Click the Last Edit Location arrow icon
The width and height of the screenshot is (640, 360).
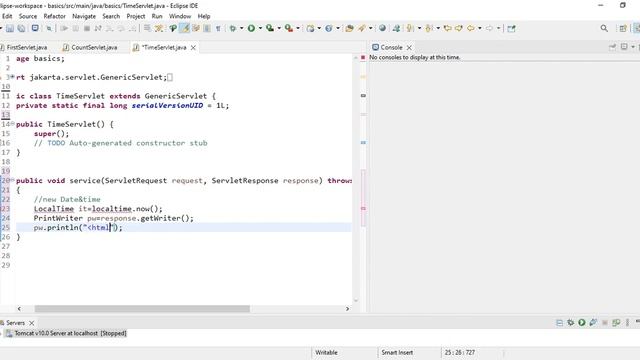tap(448, 28)
